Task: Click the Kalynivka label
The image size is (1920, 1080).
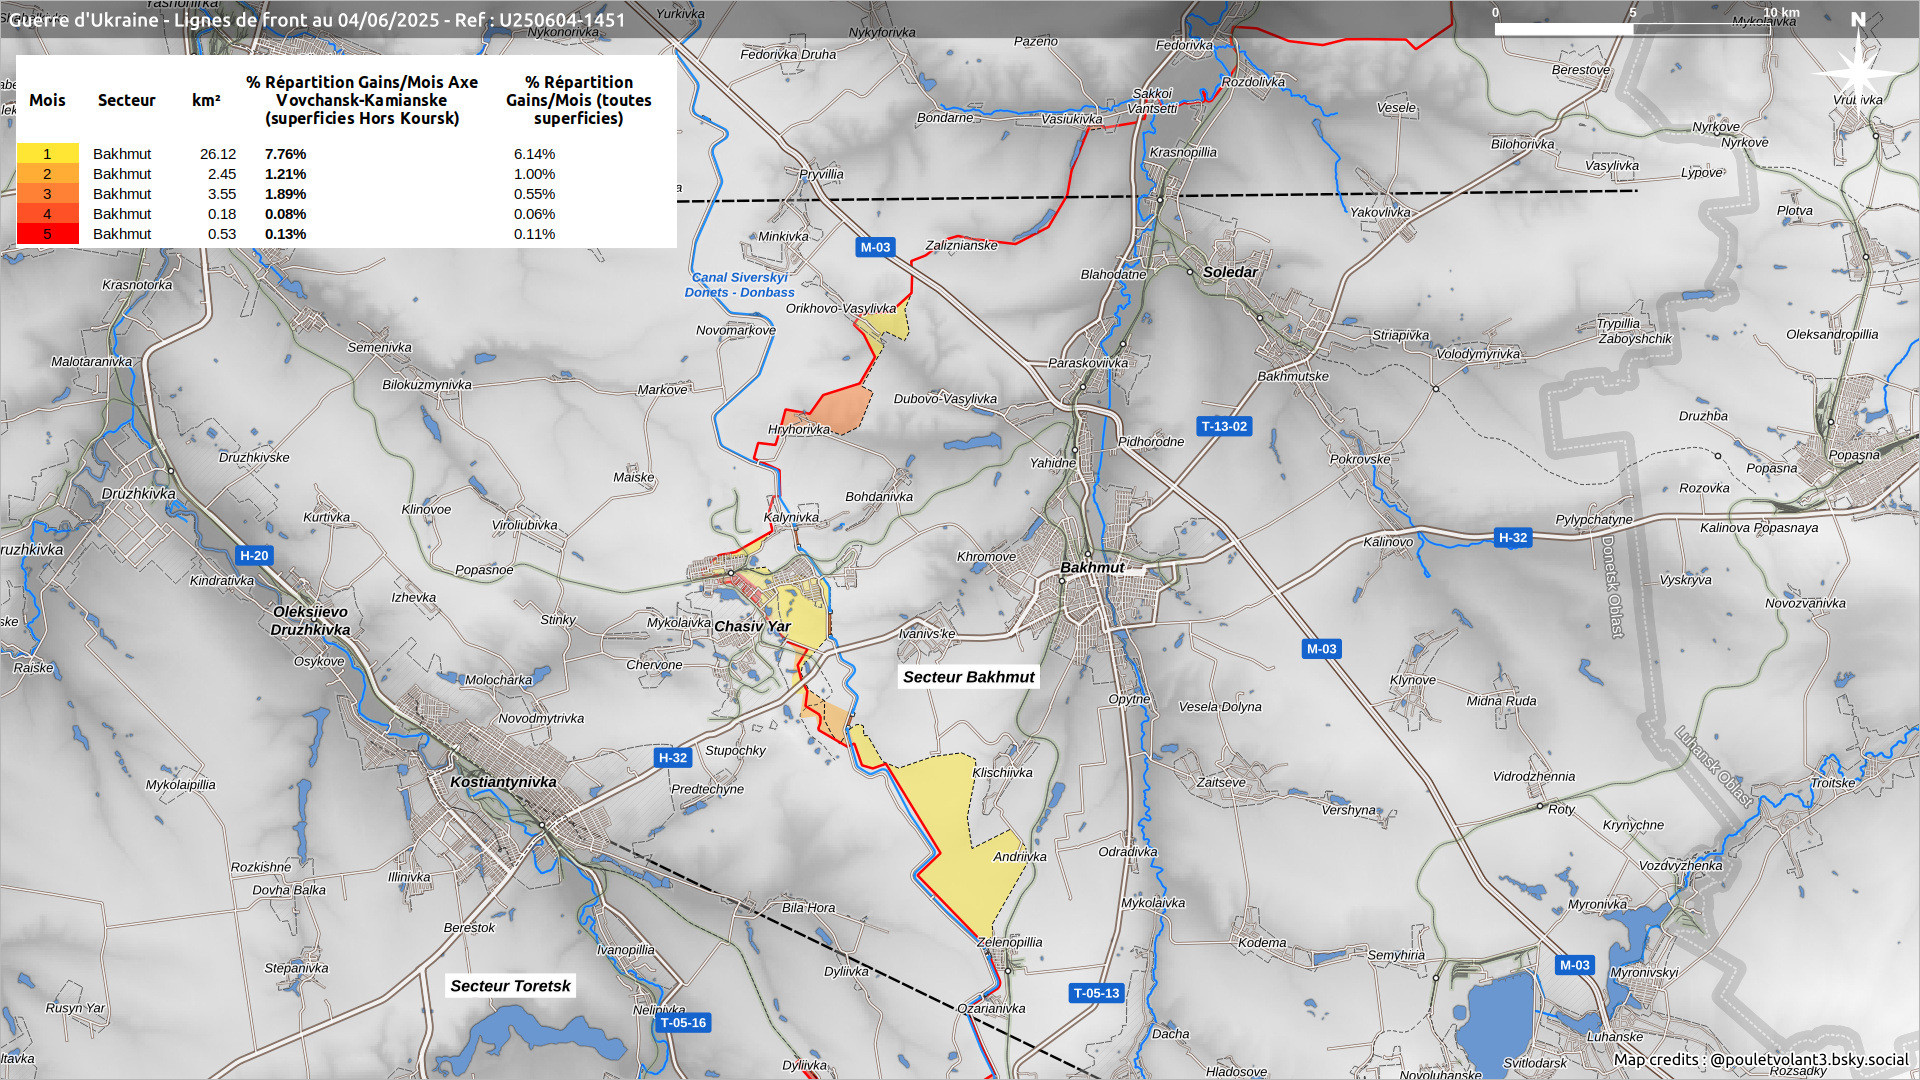Action: click(x=791, y=518)
